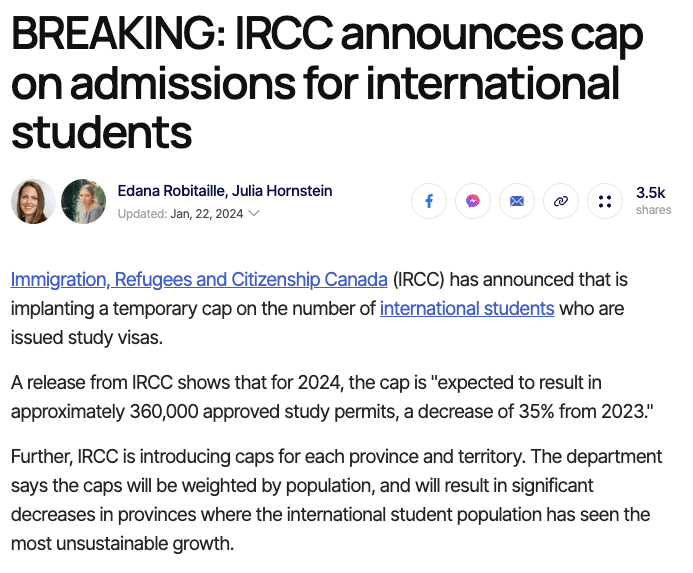Share the article by email envelope icon

click(517, 201)
